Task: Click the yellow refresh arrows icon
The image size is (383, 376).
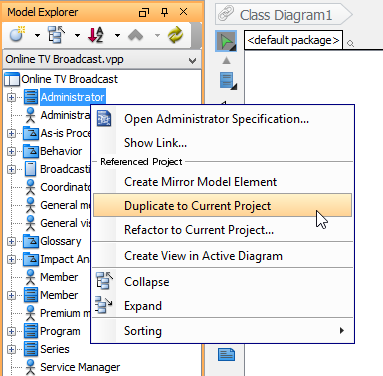Action: point(176,35)
